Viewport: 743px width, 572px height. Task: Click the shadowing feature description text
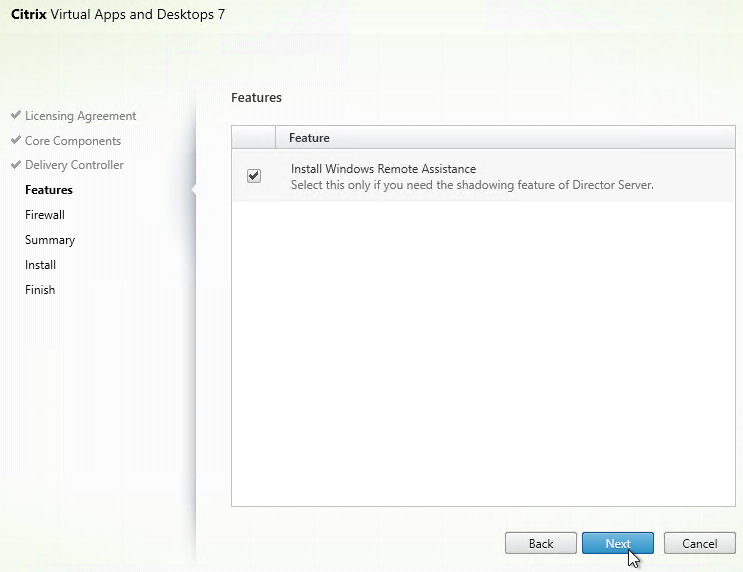click(472, 185)
